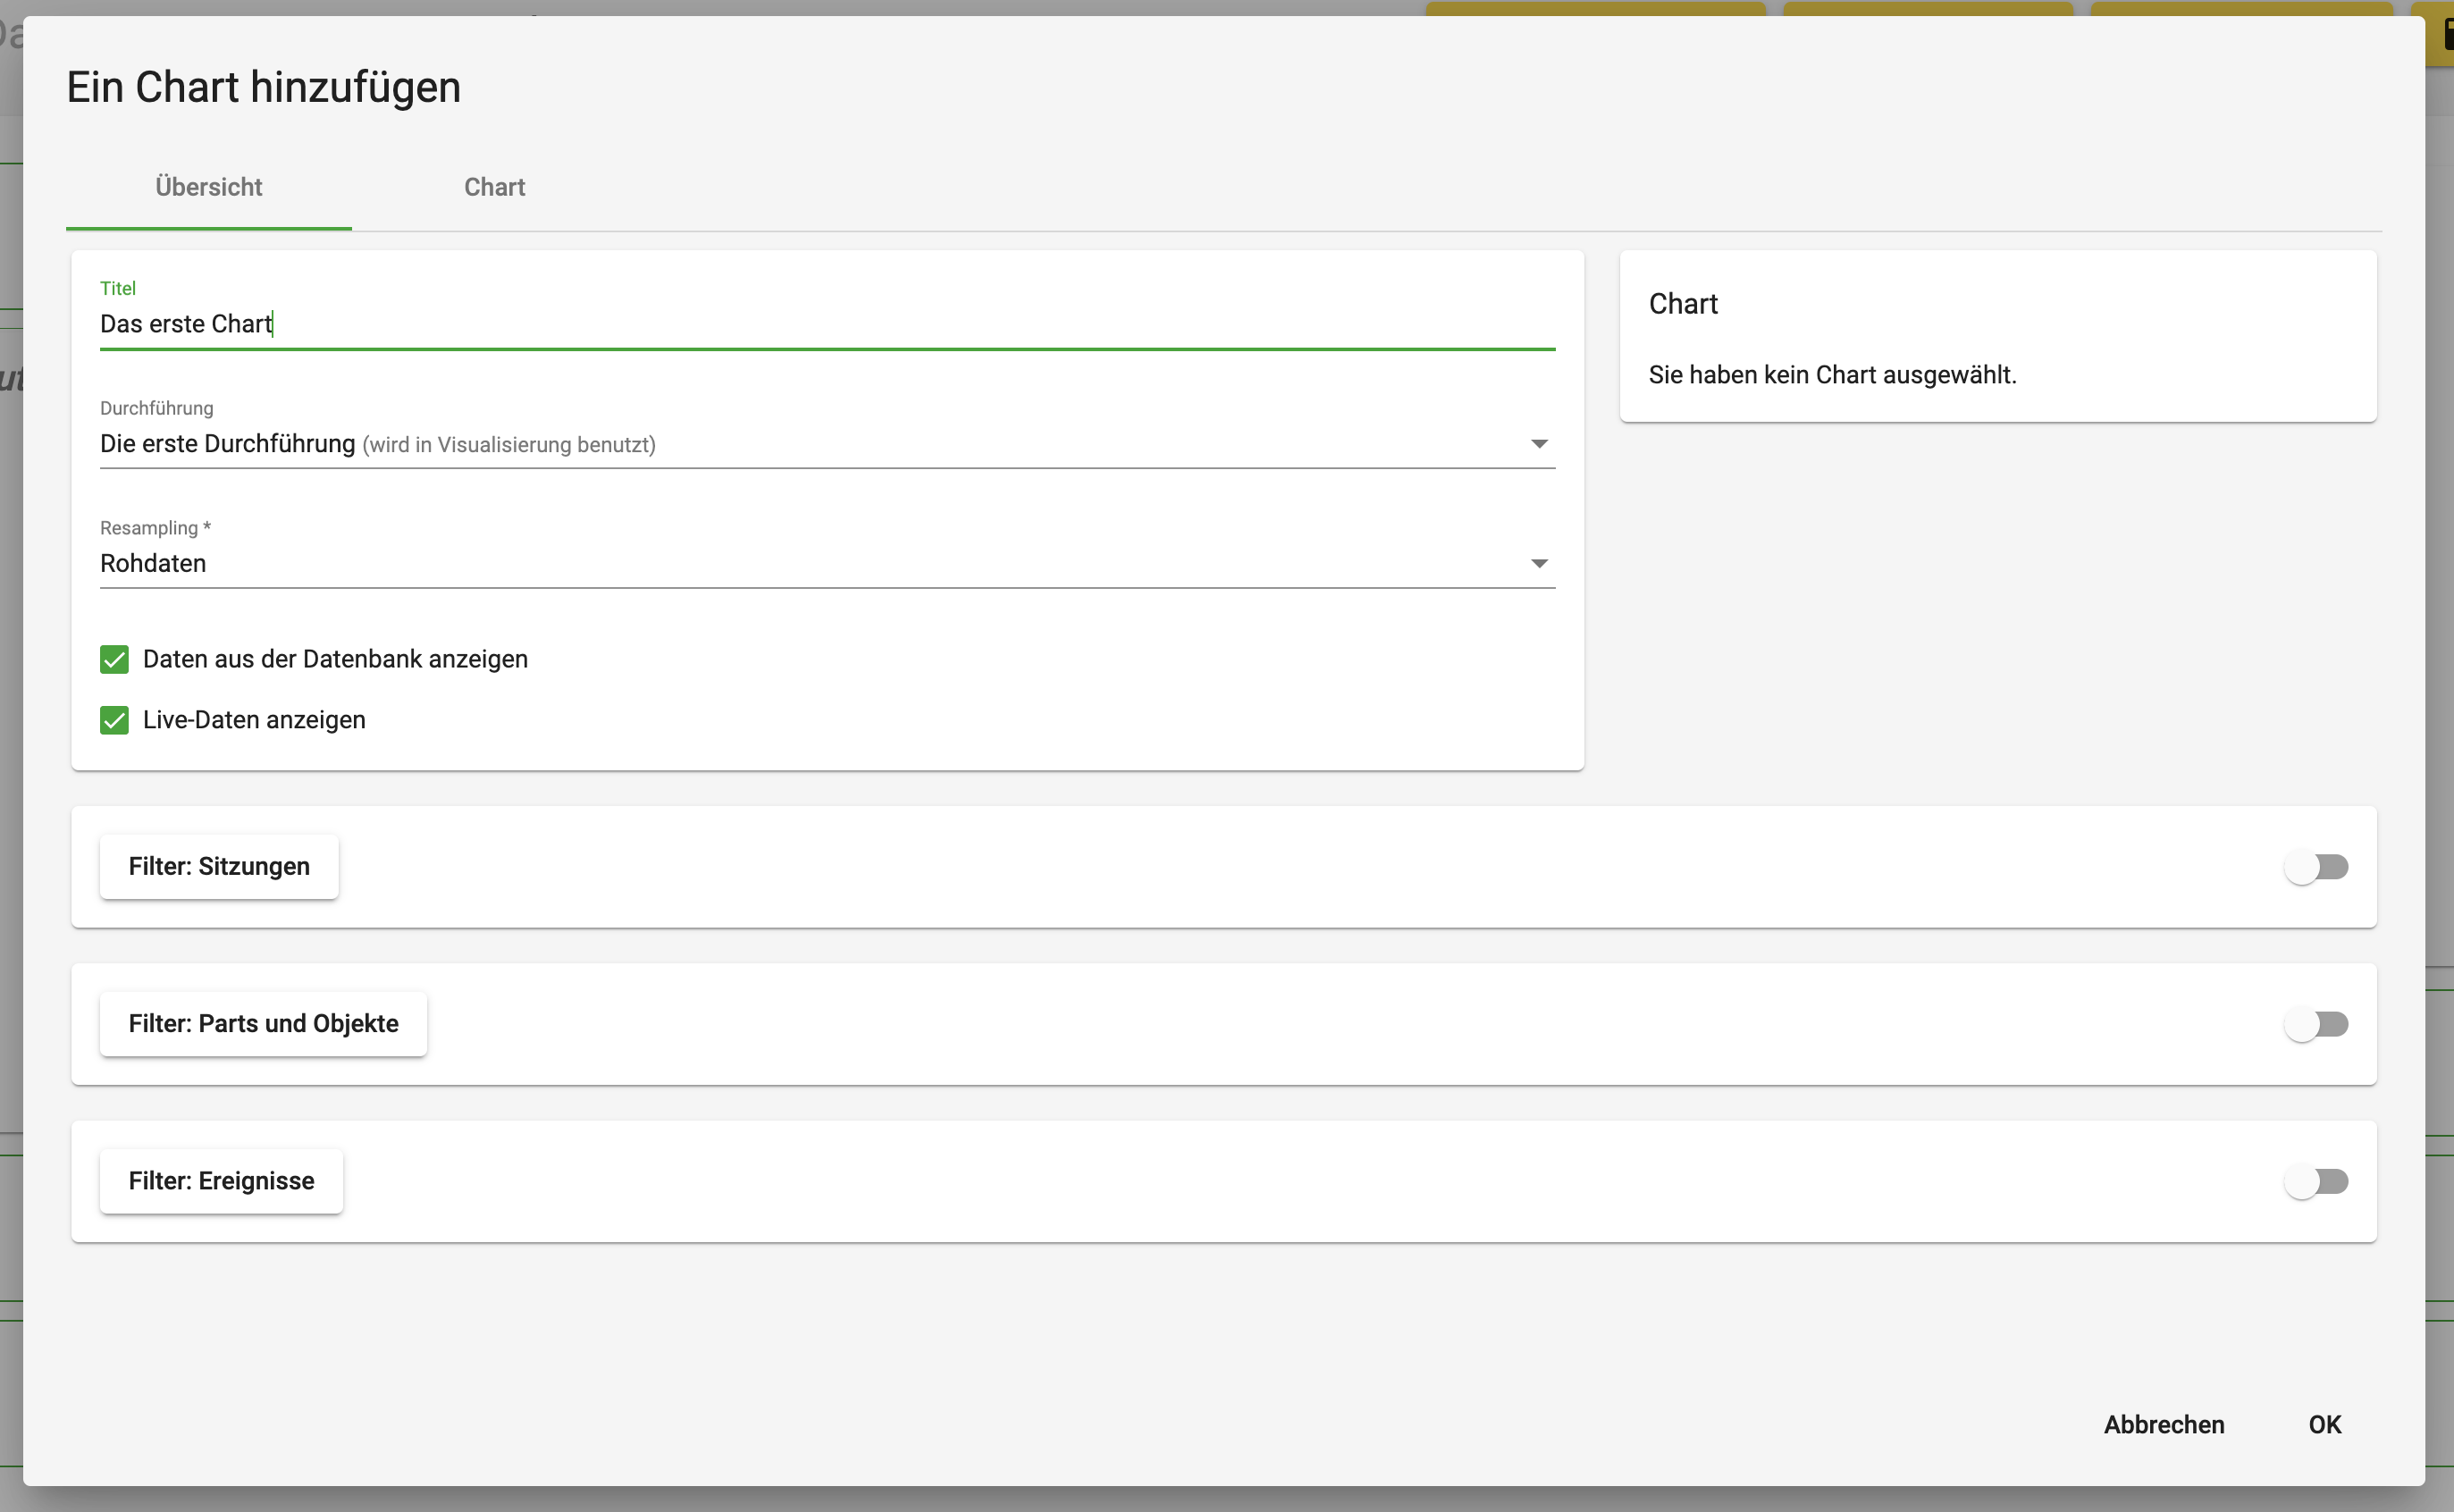Expand the Filter: Sitzungen panel

[219, 867]
